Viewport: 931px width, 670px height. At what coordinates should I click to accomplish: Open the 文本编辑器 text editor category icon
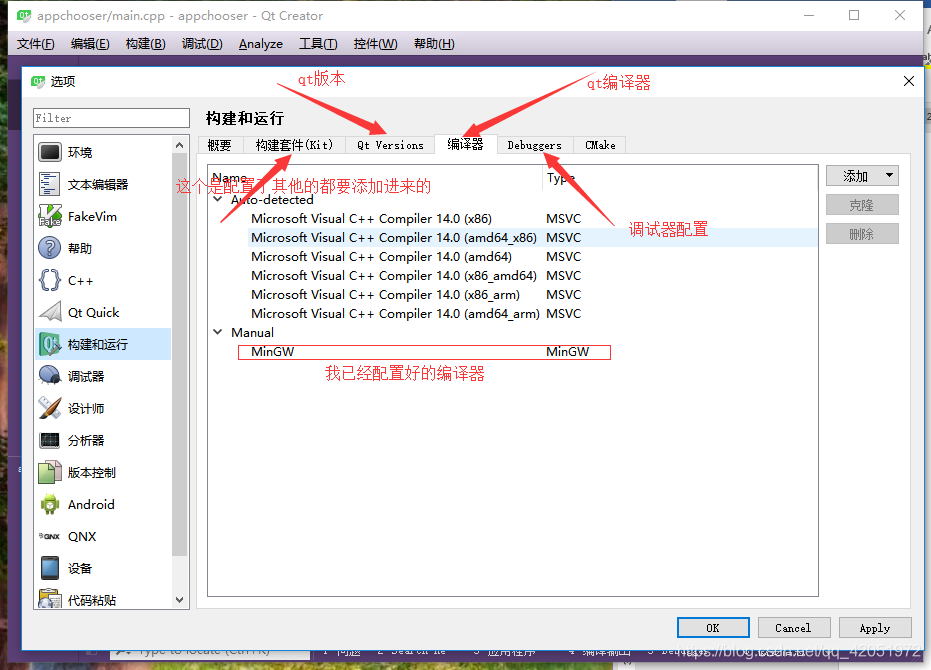50,184
